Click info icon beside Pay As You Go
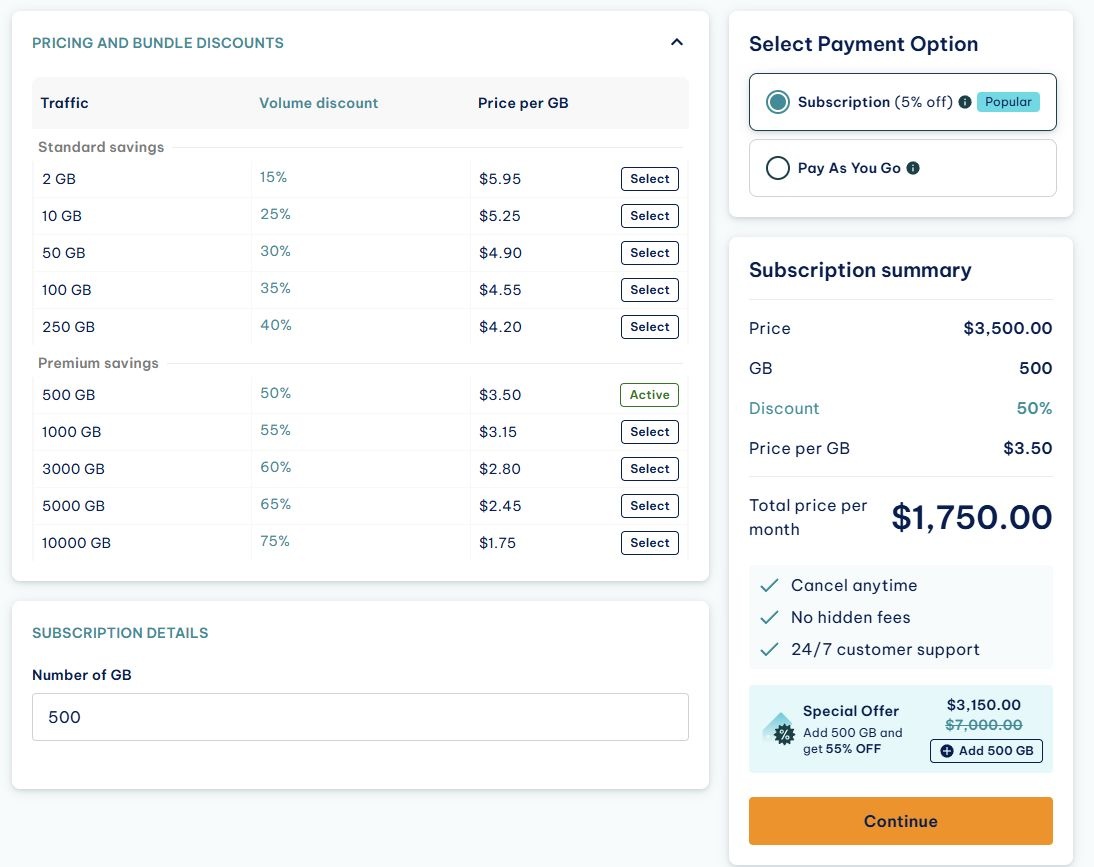 coord(913,168)
